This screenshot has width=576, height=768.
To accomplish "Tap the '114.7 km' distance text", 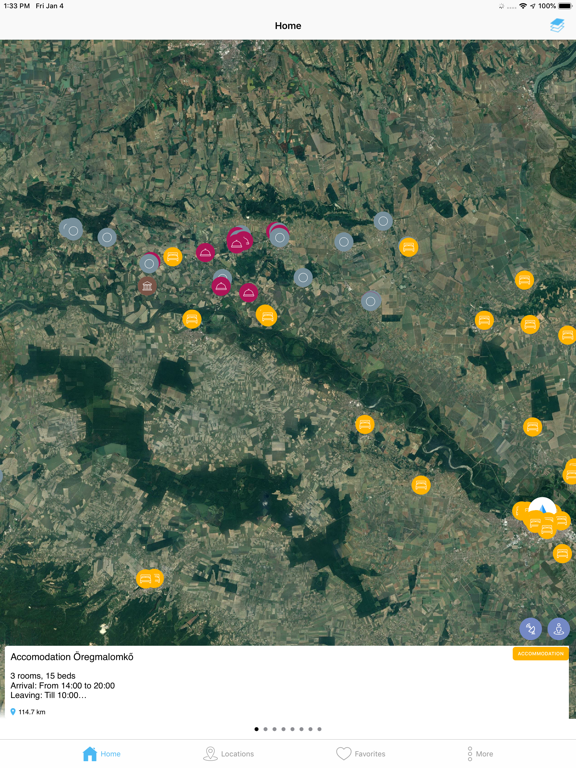I will [x=32, y=712].
